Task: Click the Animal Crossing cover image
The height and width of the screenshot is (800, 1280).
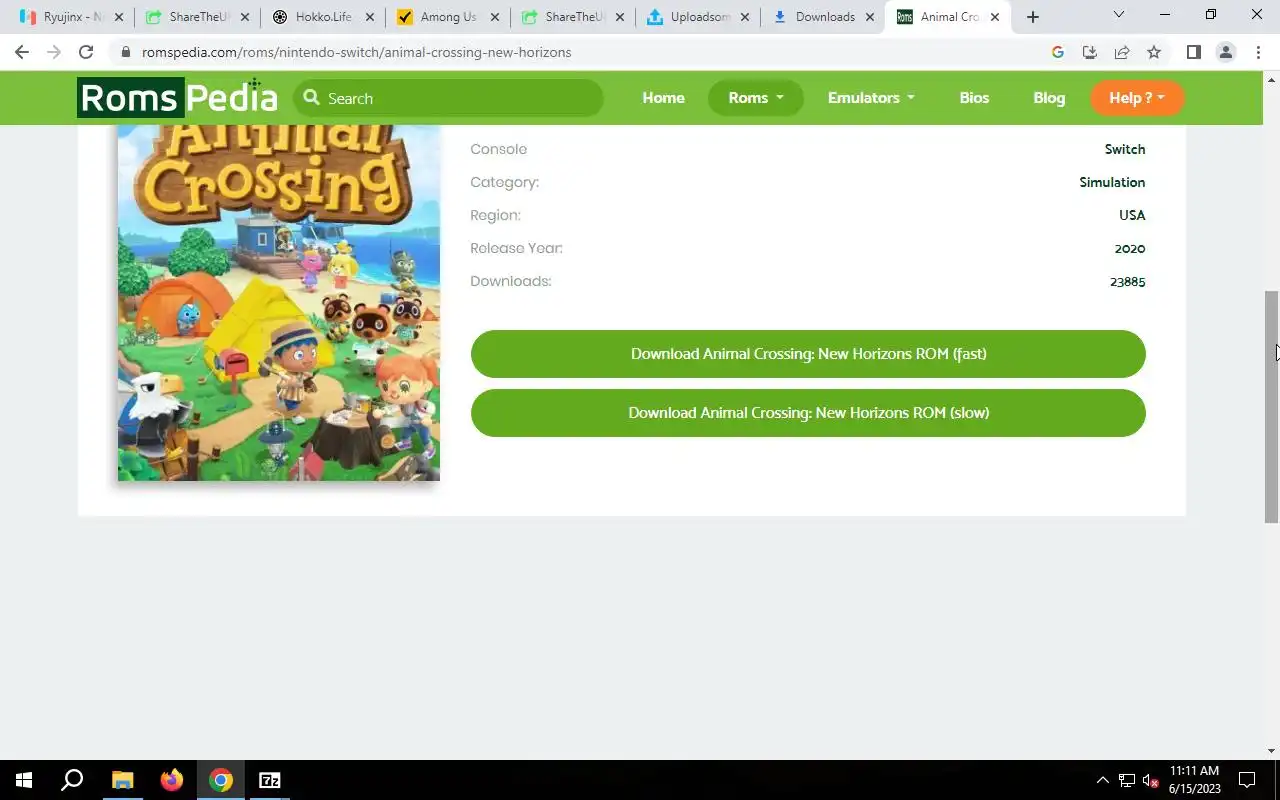Action: [279, 303]
